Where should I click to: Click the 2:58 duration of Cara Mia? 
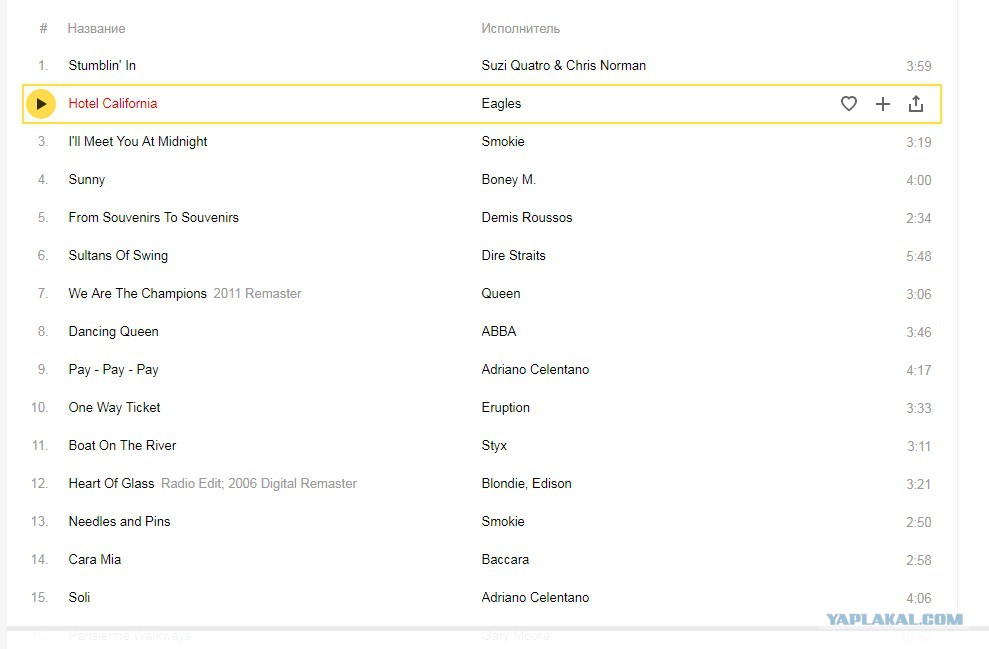tap(918, 560)
